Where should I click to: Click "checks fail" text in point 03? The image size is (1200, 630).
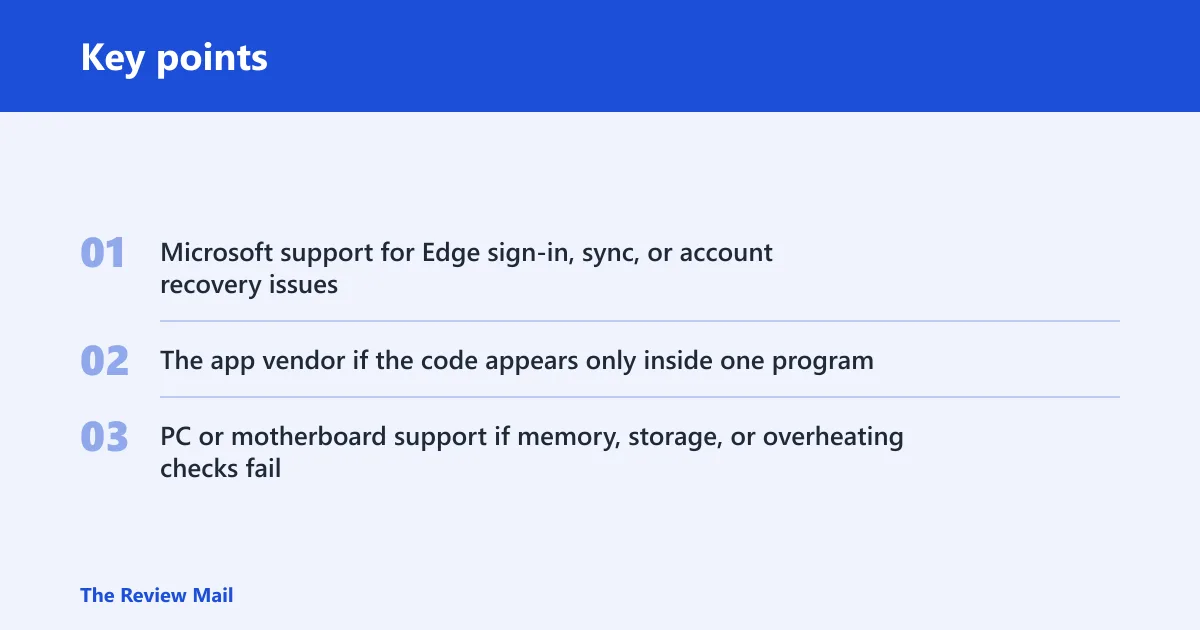220,468
